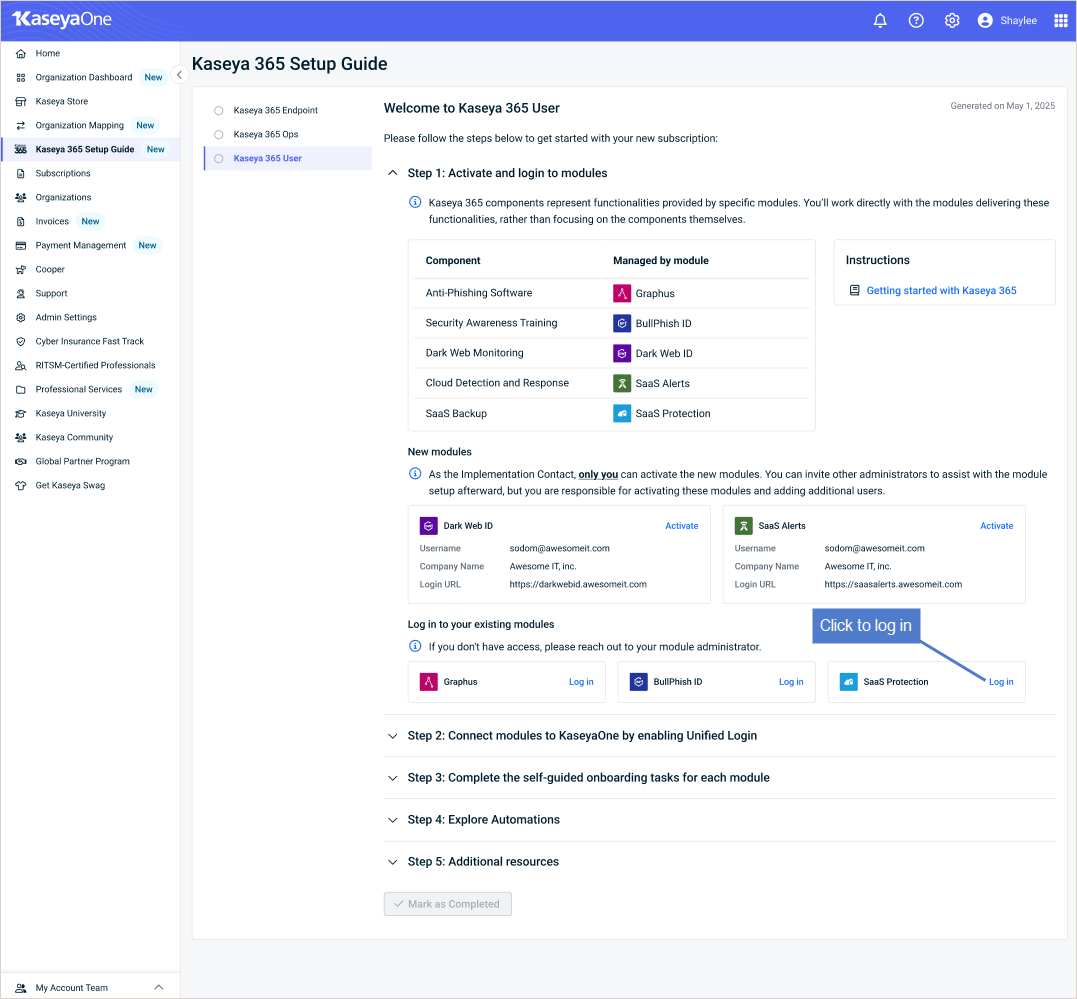Click the Kaseya Store sidebar icon
This screenshot has width=1077, height=999.
pyautogui.click(x=21, y=102)
